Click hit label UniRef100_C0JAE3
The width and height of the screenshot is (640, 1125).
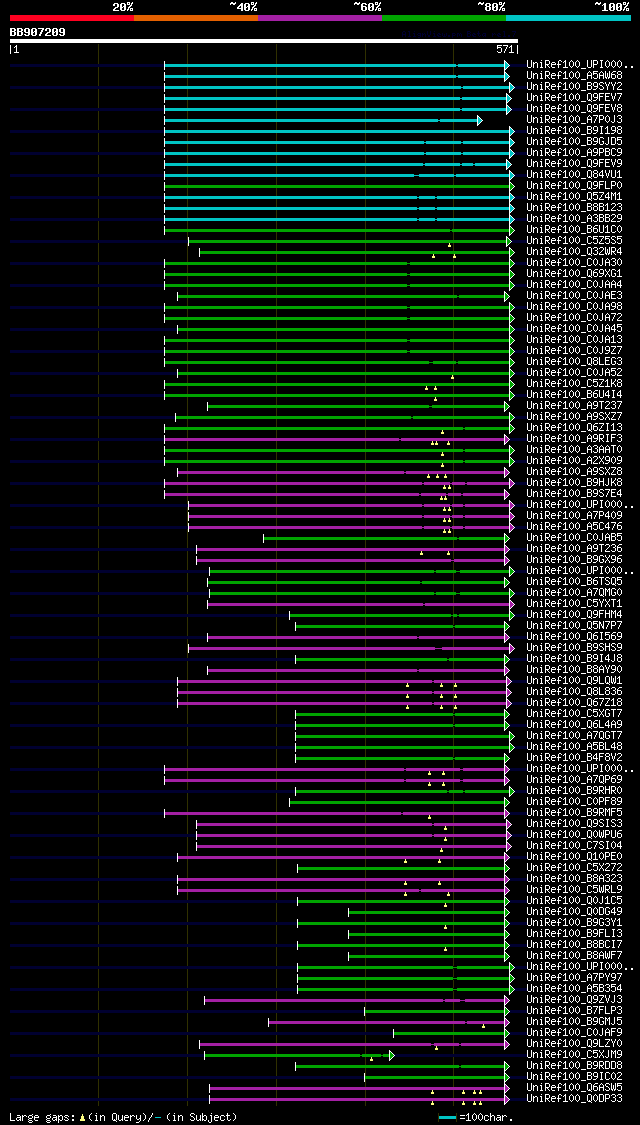coord(575,296)
